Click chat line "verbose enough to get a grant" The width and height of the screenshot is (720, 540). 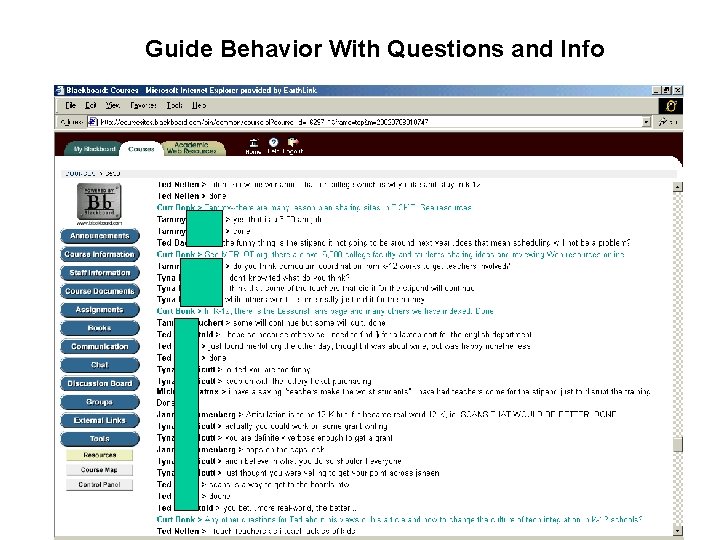coord(275,438)
